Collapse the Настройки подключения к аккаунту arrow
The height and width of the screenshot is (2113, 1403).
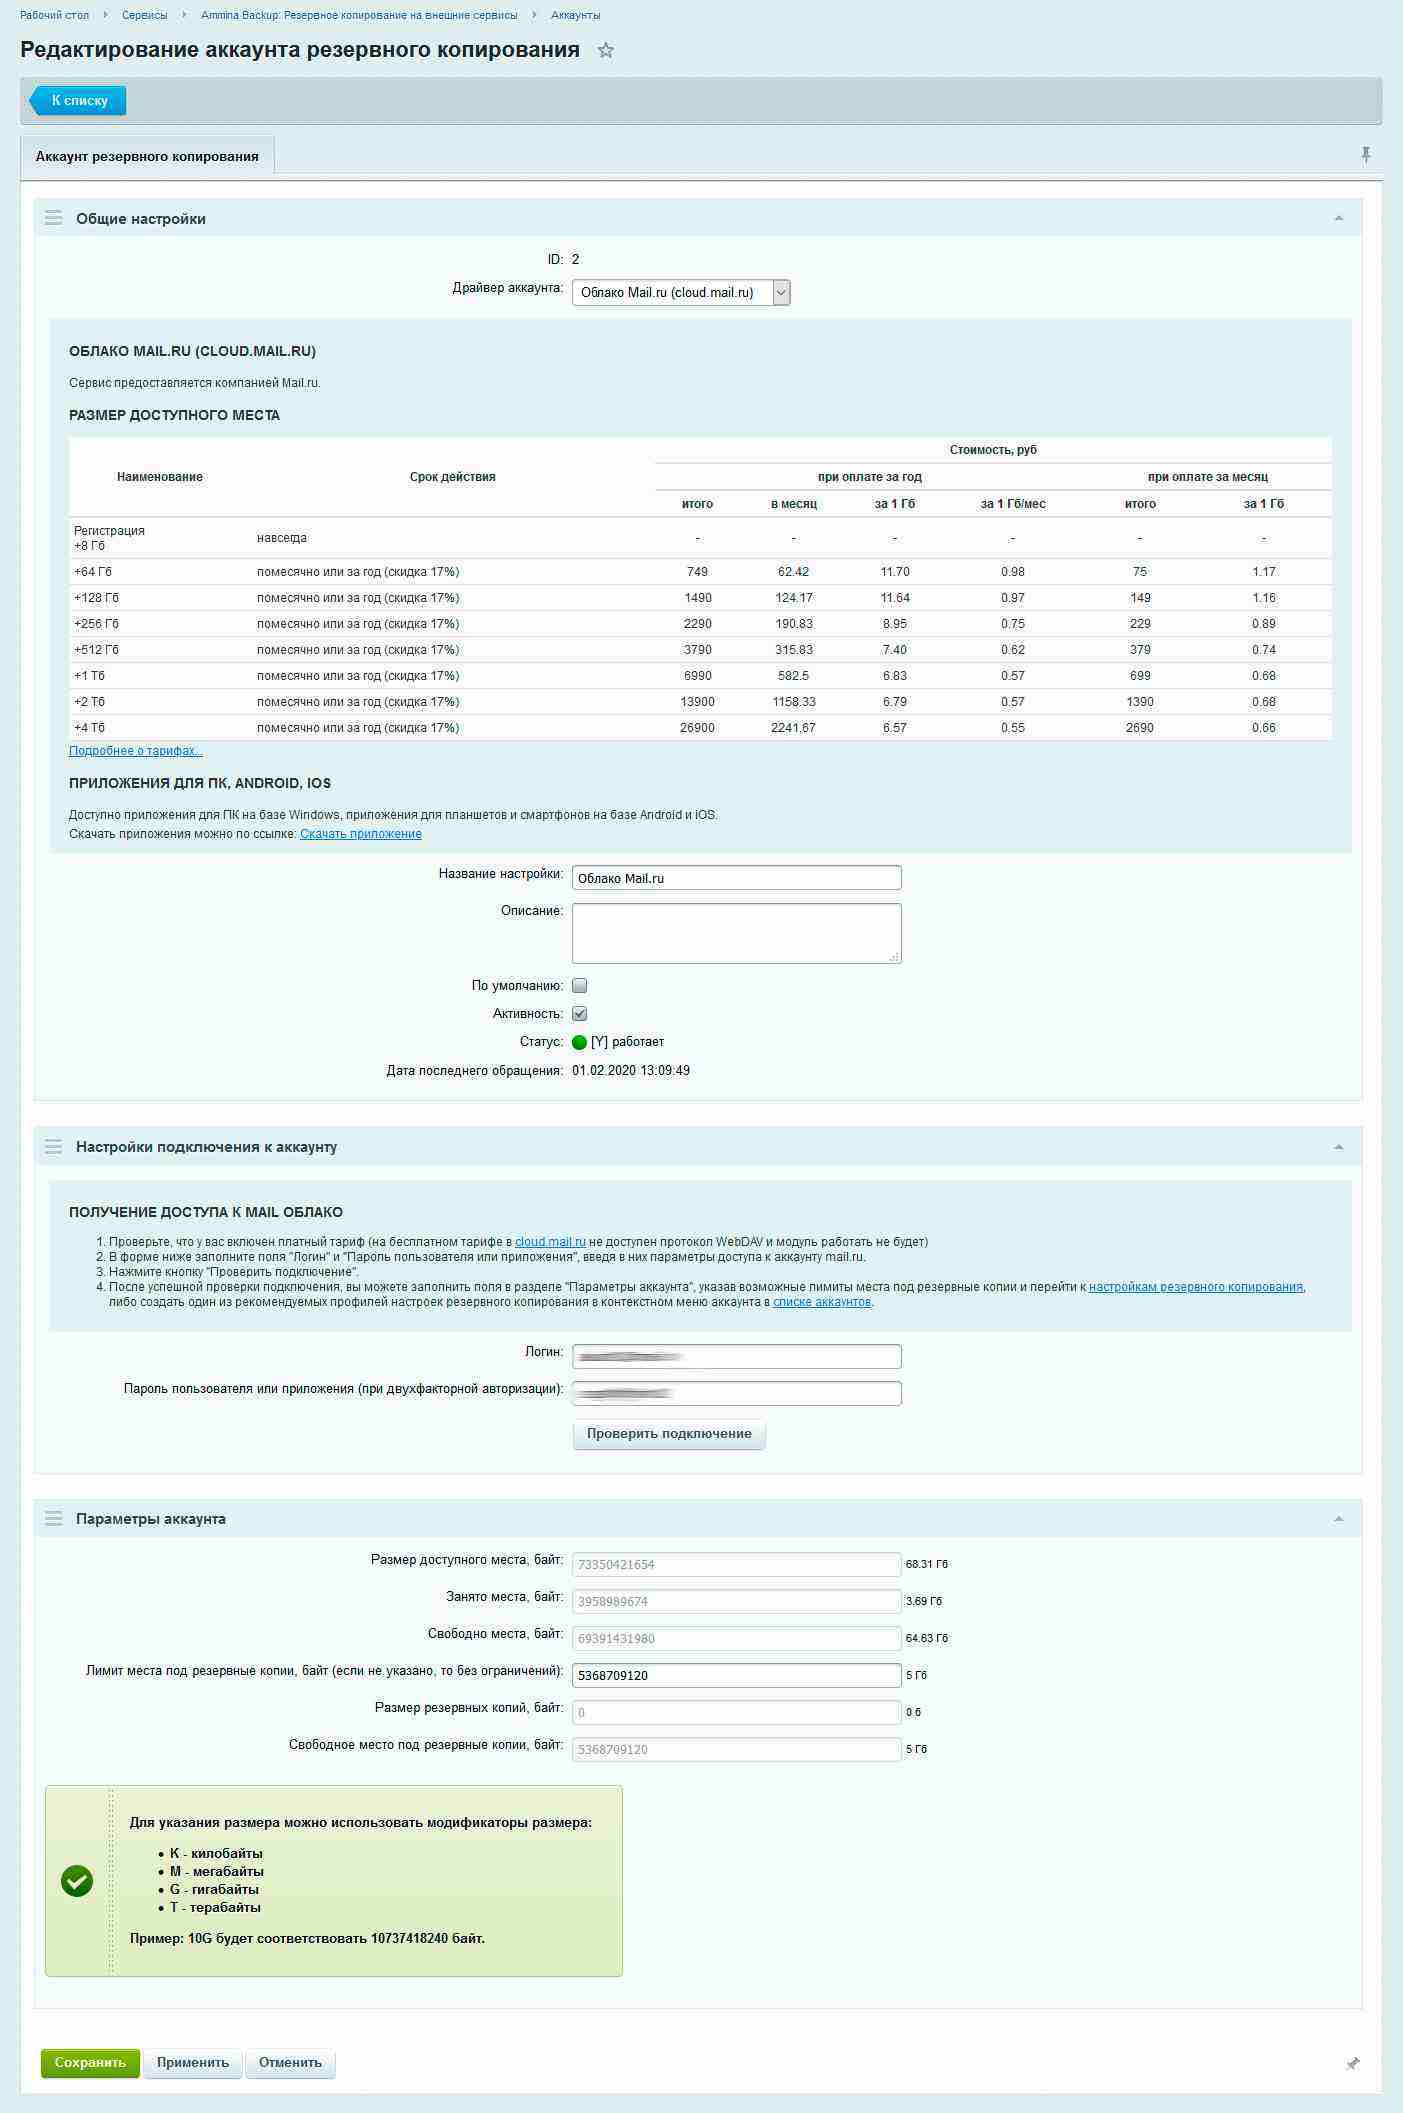coord(1338,1147)
